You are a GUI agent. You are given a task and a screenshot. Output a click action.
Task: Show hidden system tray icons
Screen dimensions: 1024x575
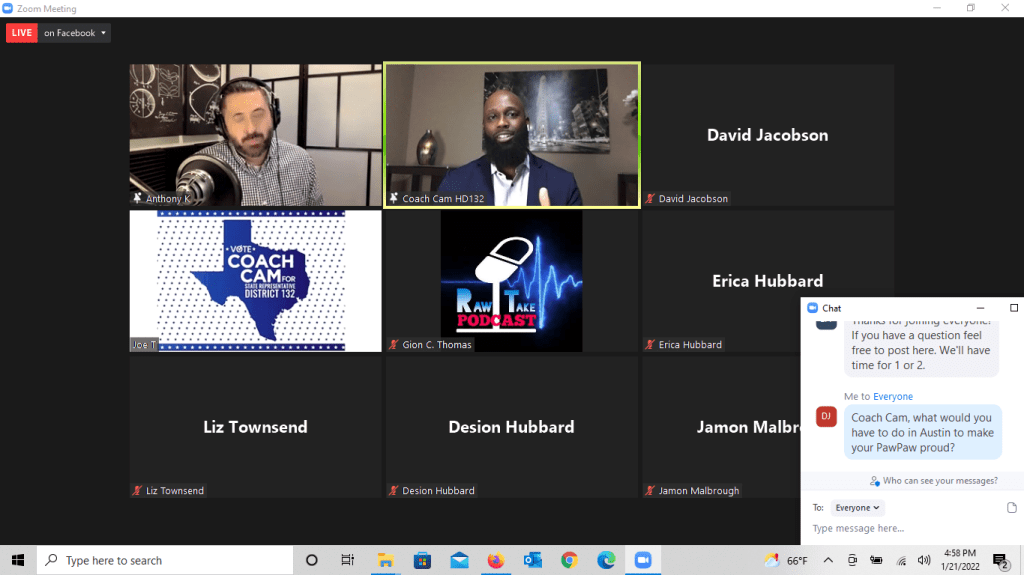tap(827, 560)
